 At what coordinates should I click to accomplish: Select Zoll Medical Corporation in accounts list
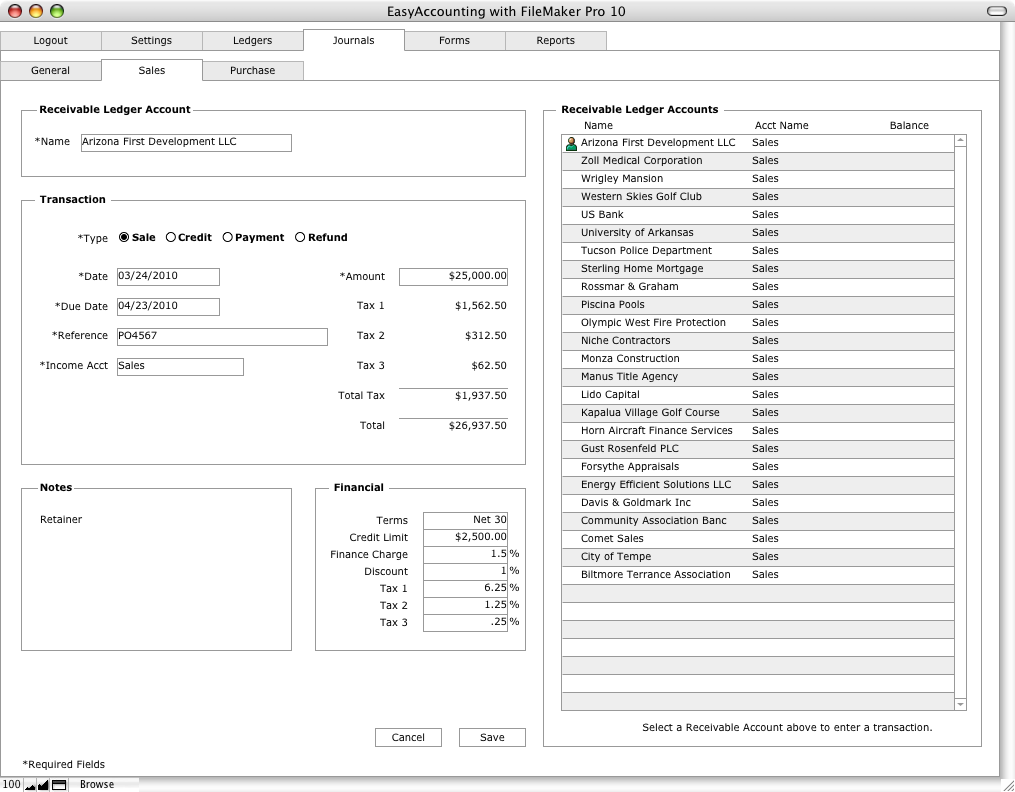[x=758, y=161]
